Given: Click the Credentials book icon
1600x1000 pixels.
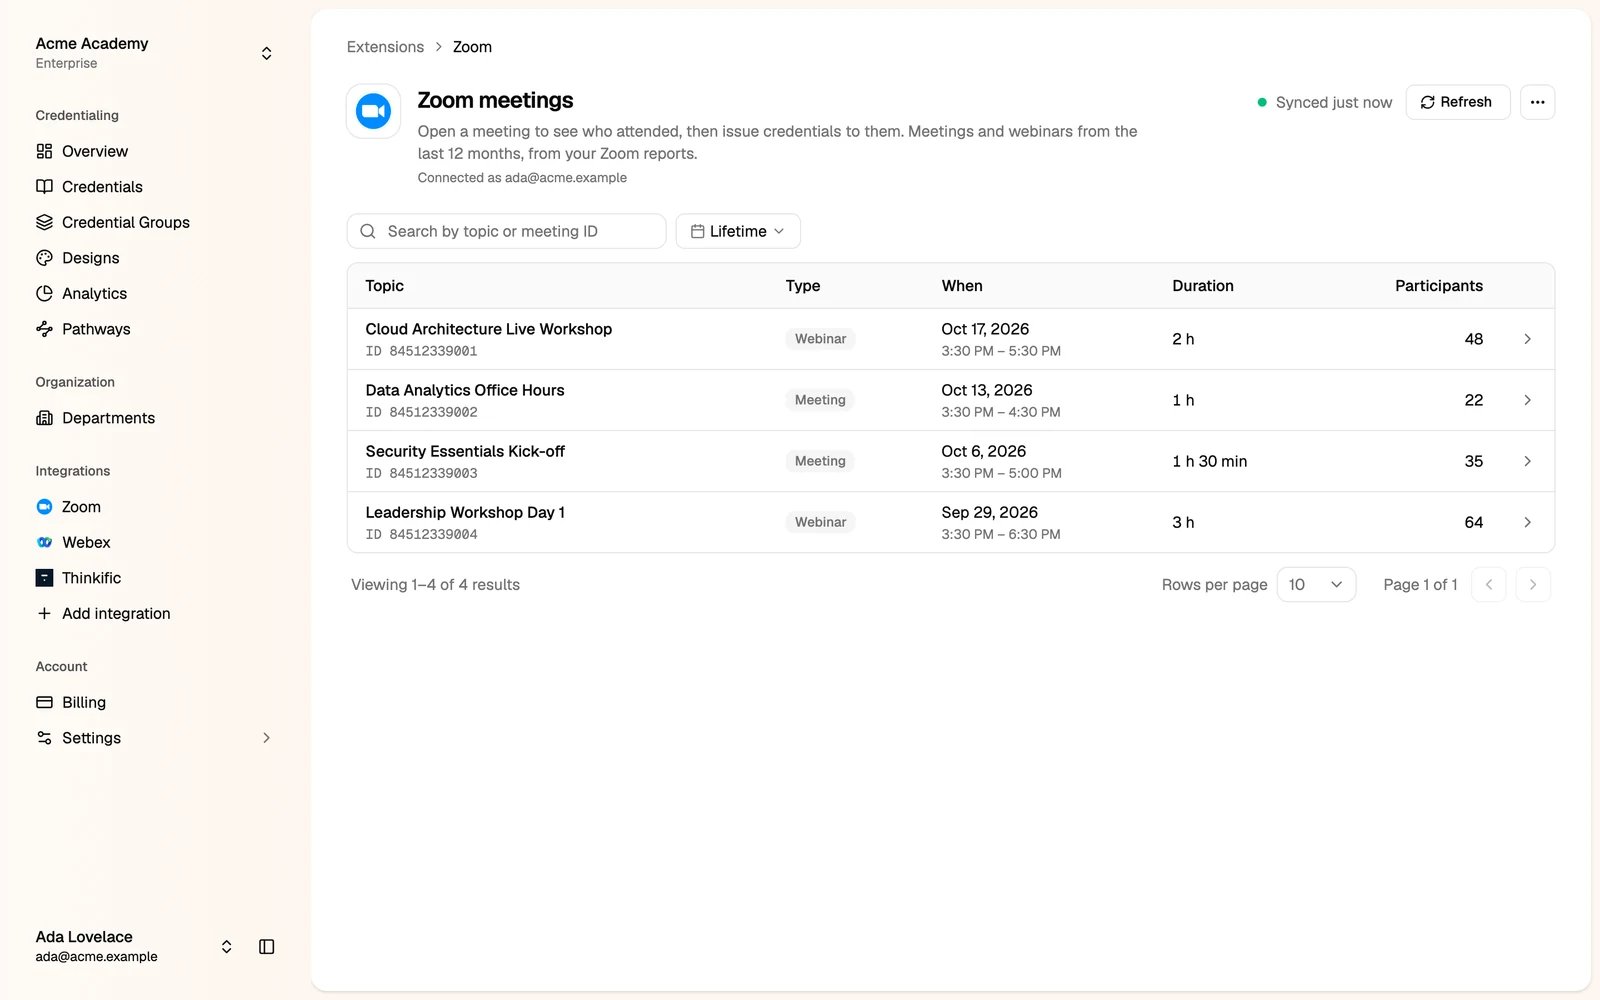Looking at the screenshot, I should 44,187.
